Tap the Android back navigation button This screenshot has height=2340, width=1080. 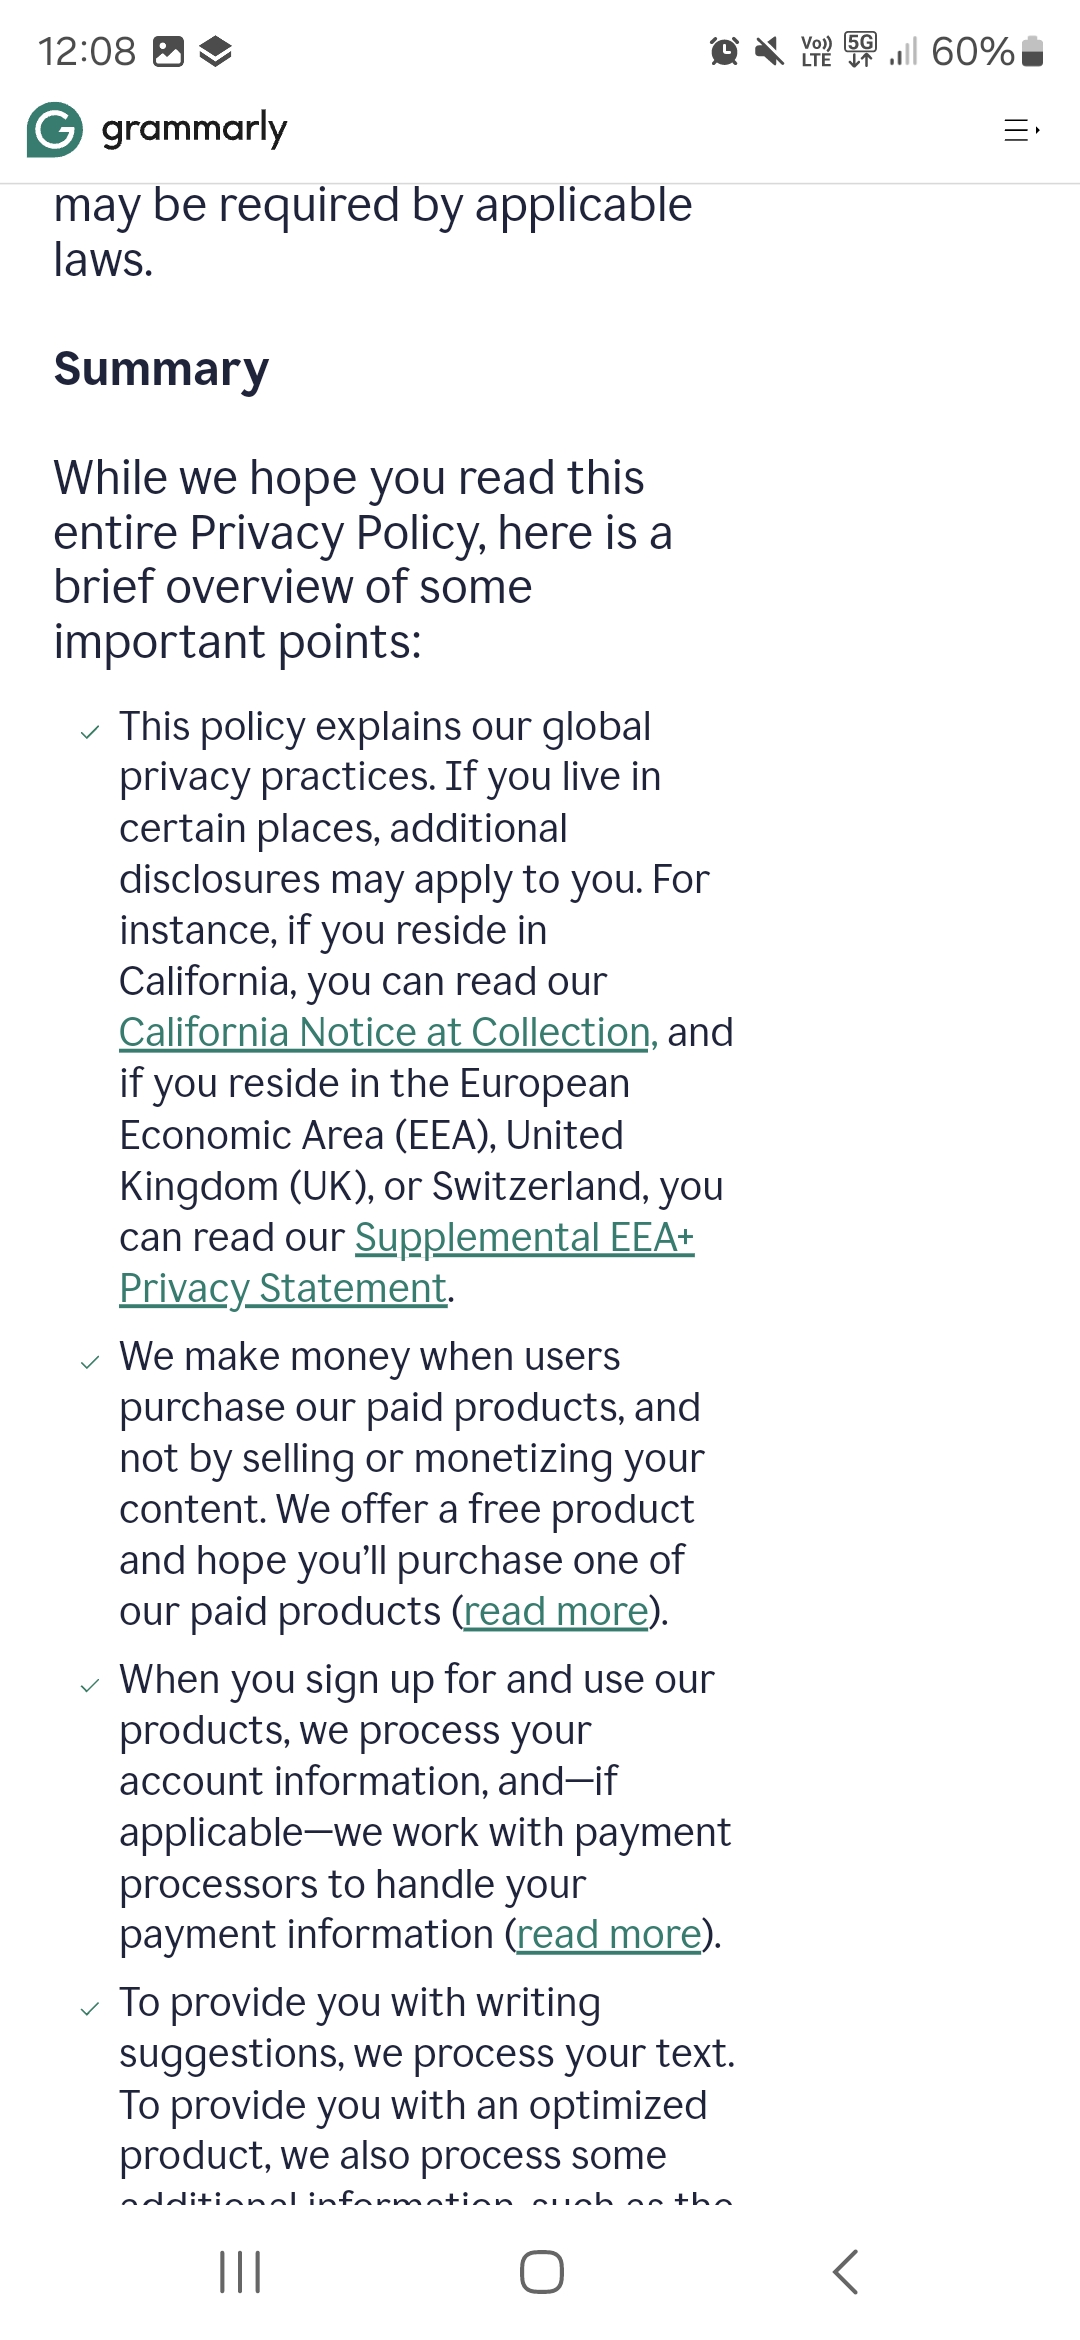point(846,2272)
